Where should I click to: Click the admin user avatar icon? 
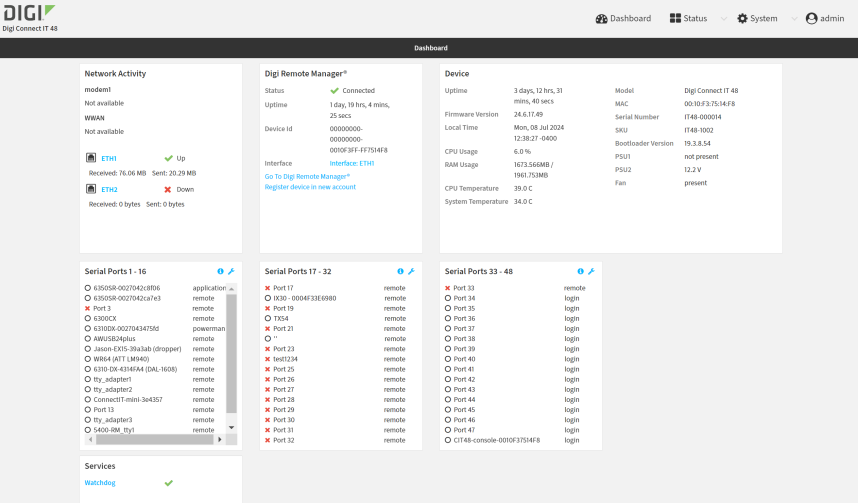811,19
